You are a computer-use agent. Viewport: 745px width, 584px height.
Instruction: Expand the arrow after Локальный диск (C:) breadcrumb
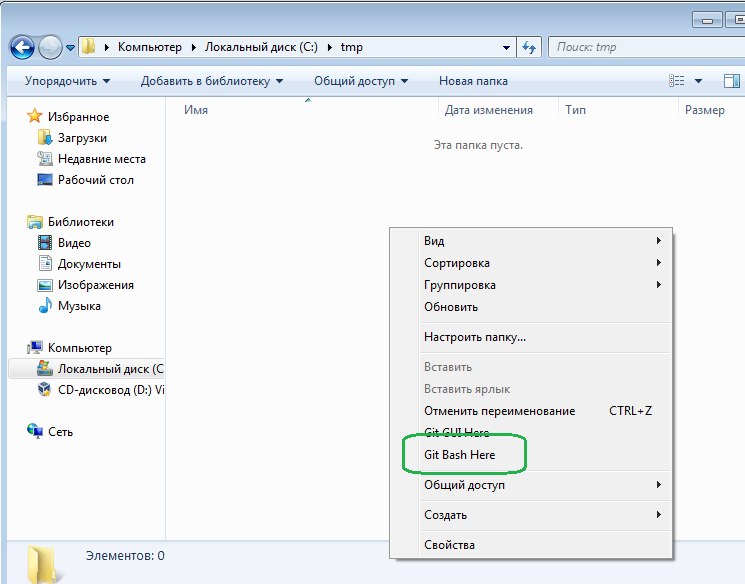[329, 47]
